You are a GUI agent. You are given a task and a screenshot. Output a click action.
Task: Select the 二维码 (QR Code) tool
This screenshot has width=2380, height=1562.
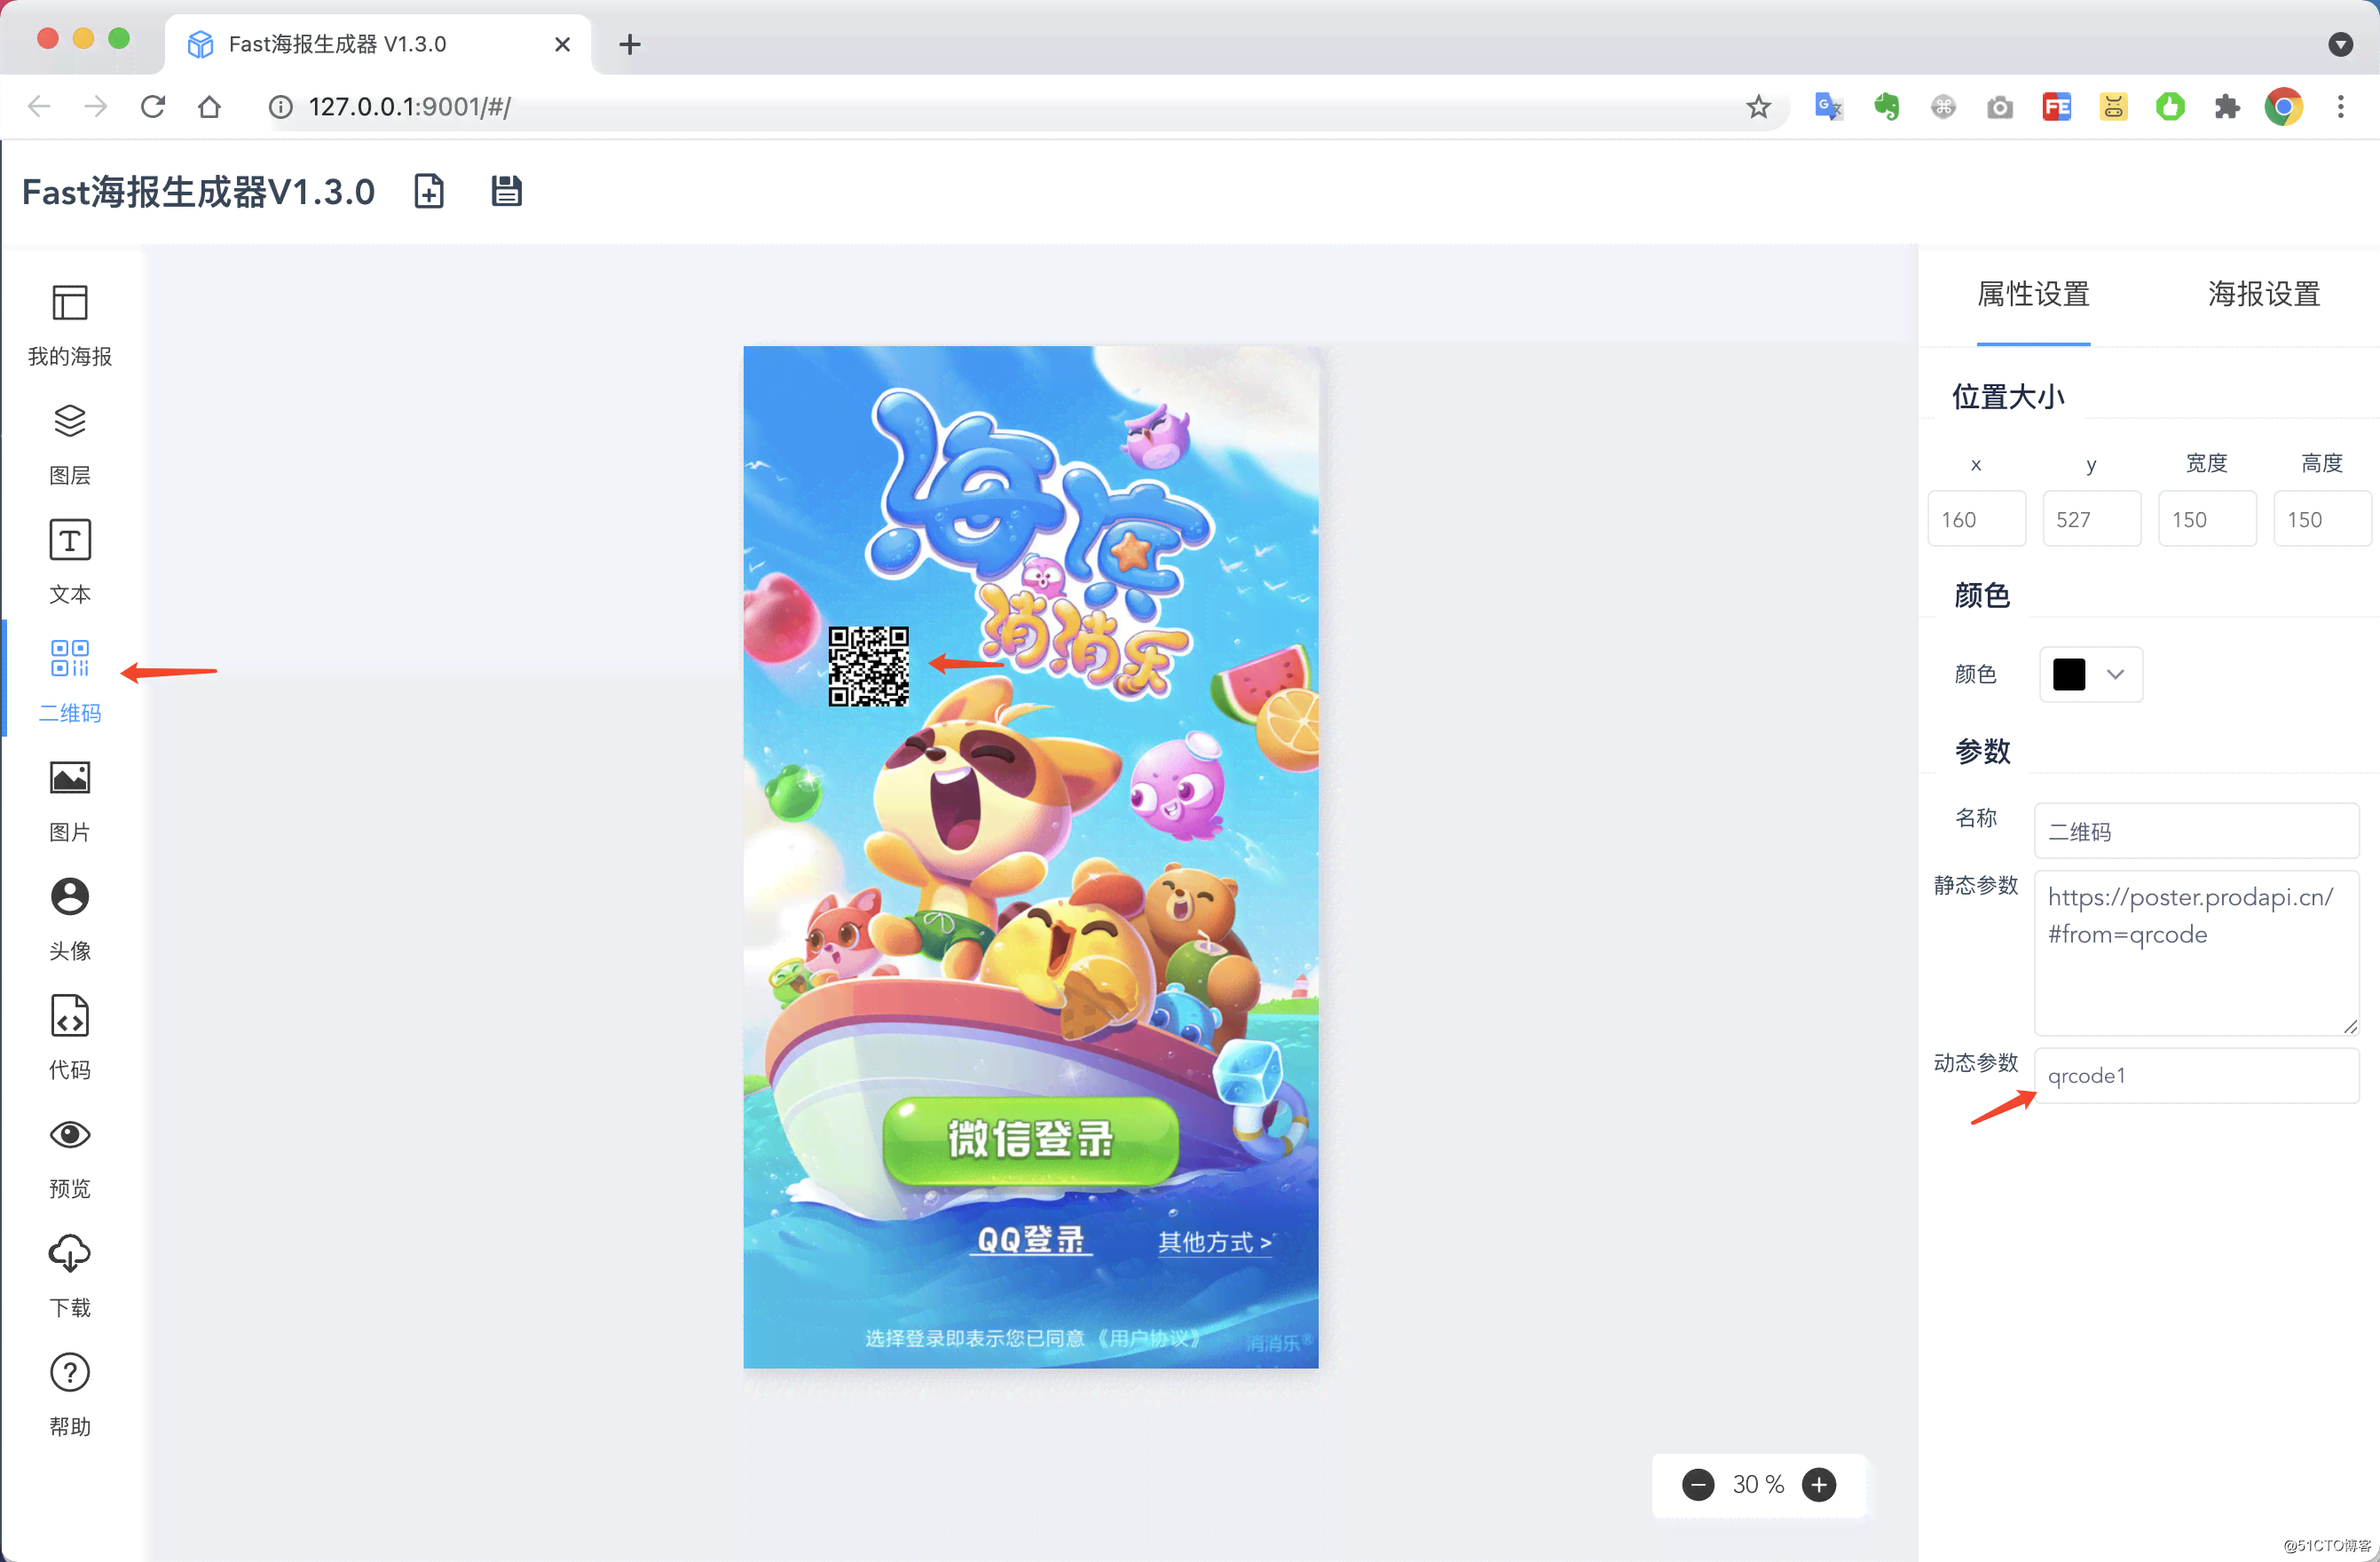point(70,676)
